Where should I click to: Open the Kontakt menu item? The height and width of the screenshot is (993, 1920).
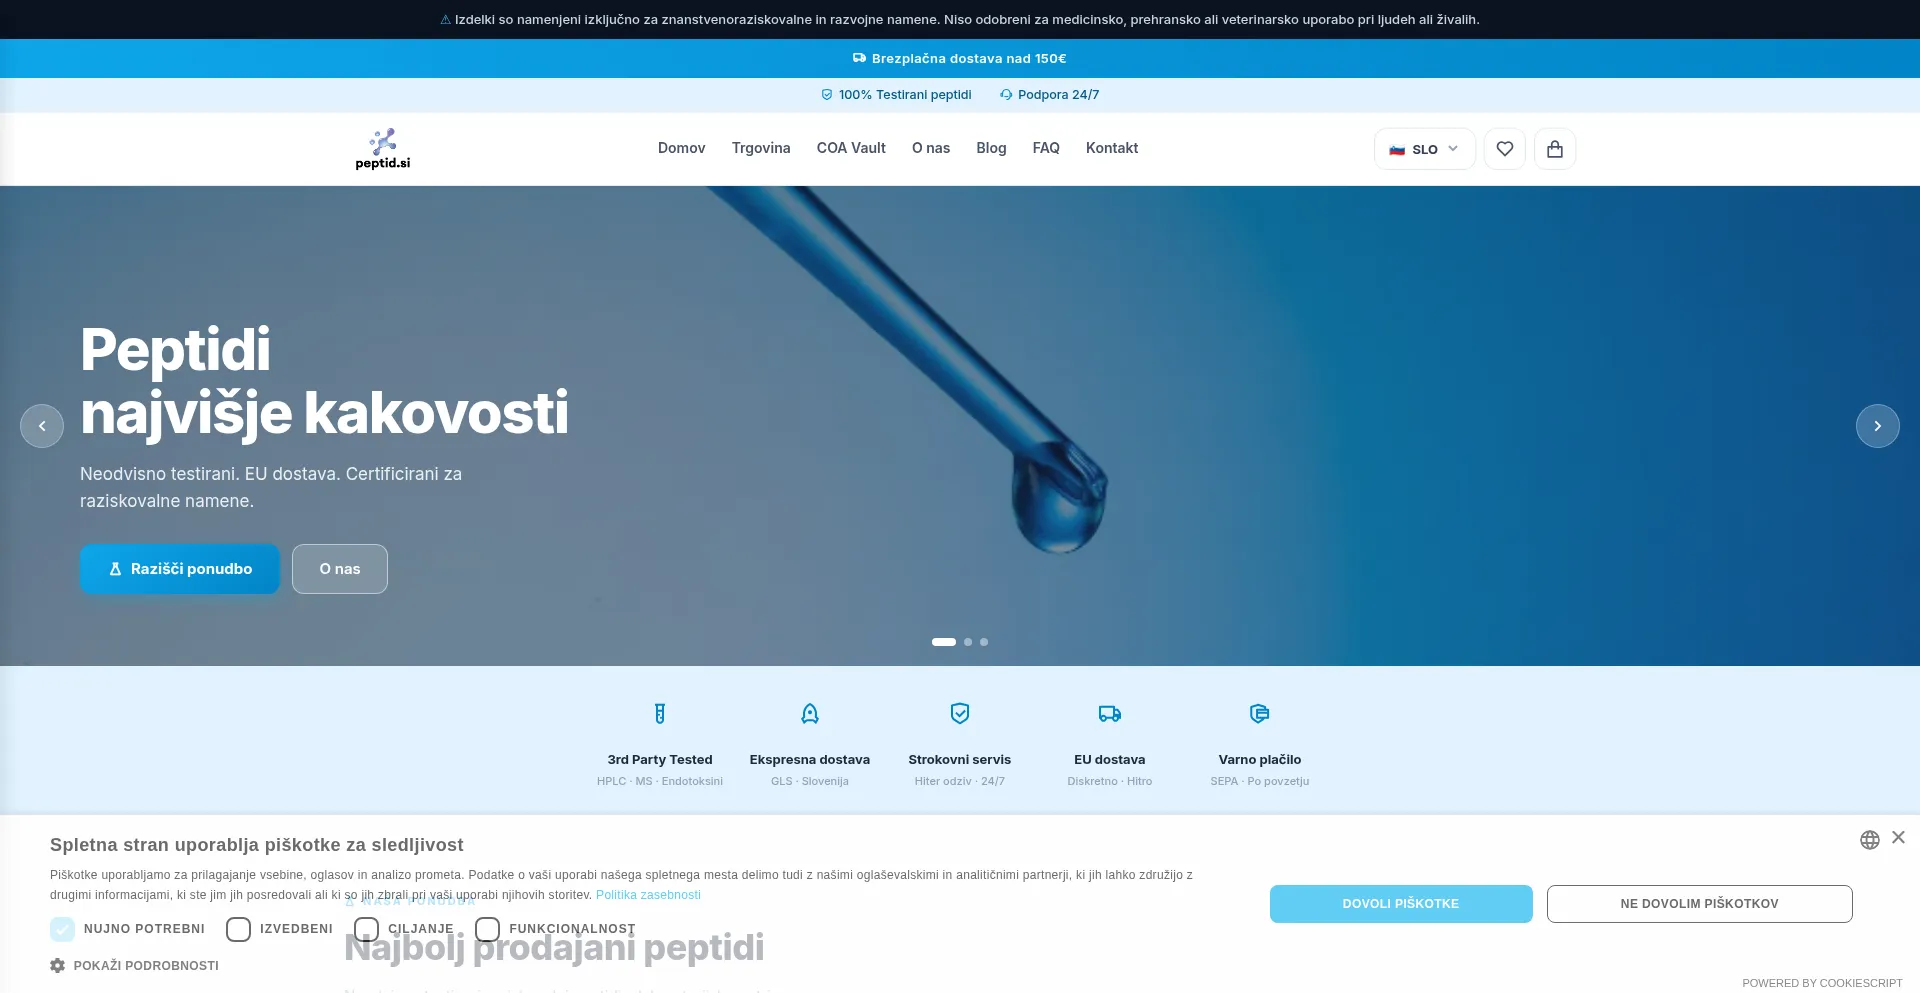[1112, 148]
